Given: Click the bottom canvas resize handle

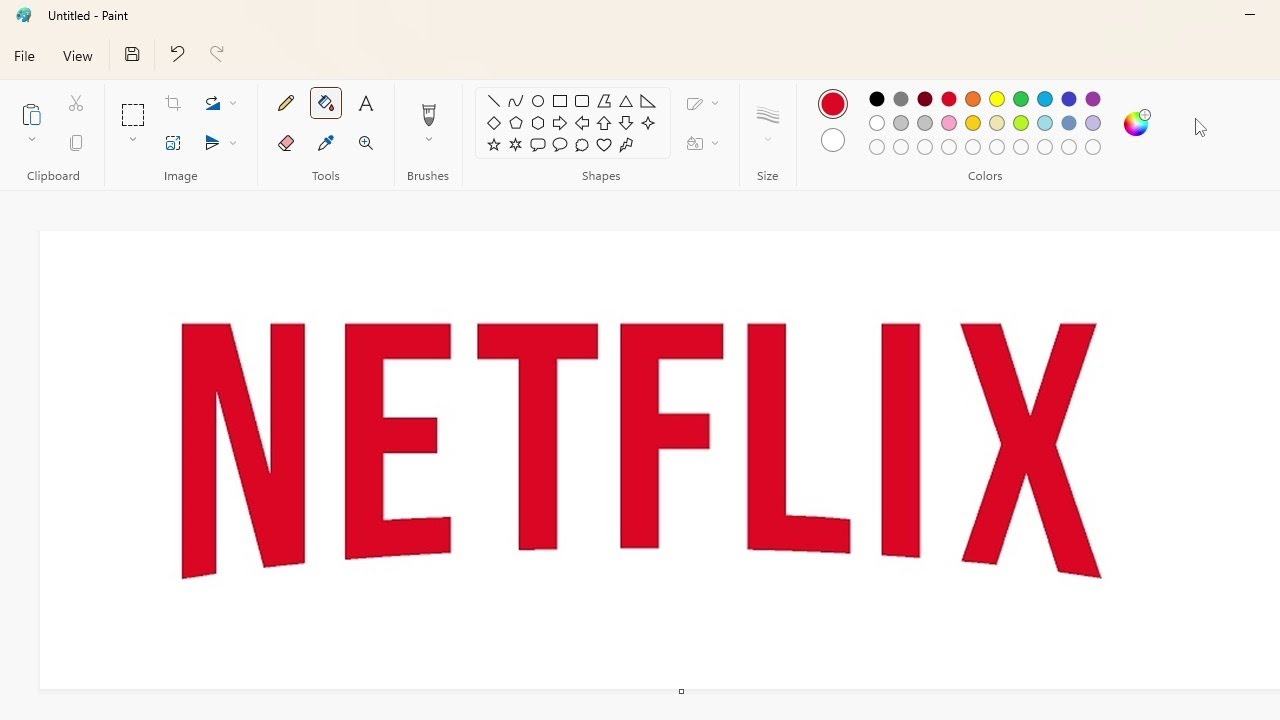Looking at the screenshot, I should click(x=681, y=691).
